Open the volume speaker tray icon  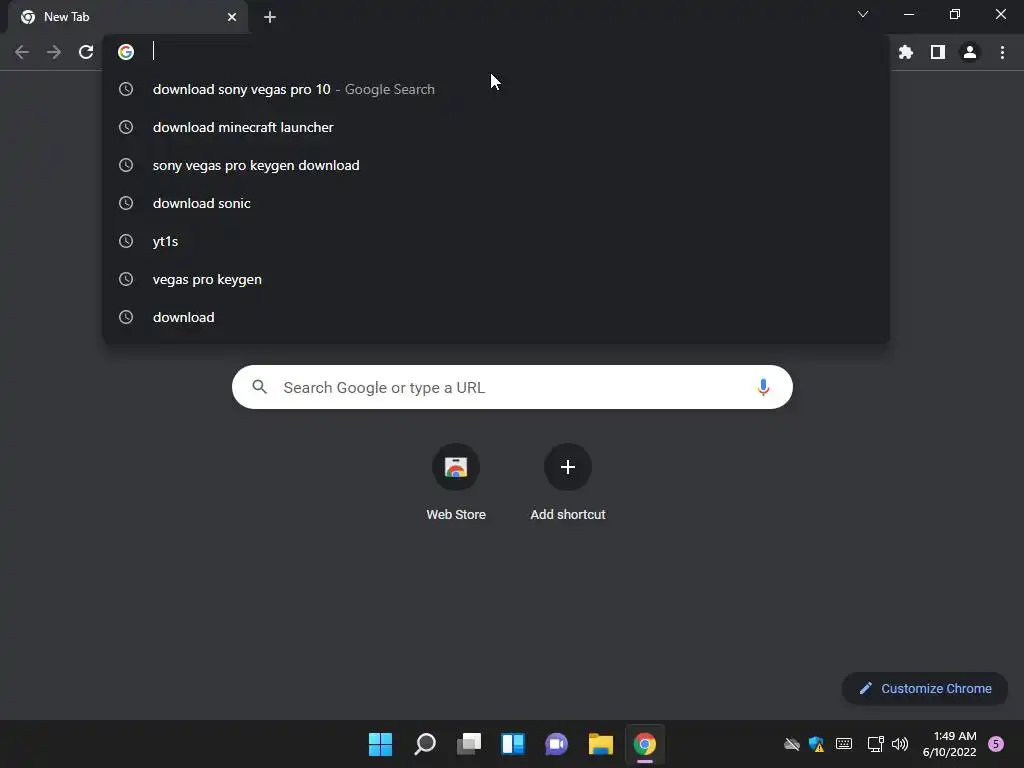pyautogui.click(x=900, y=744)
